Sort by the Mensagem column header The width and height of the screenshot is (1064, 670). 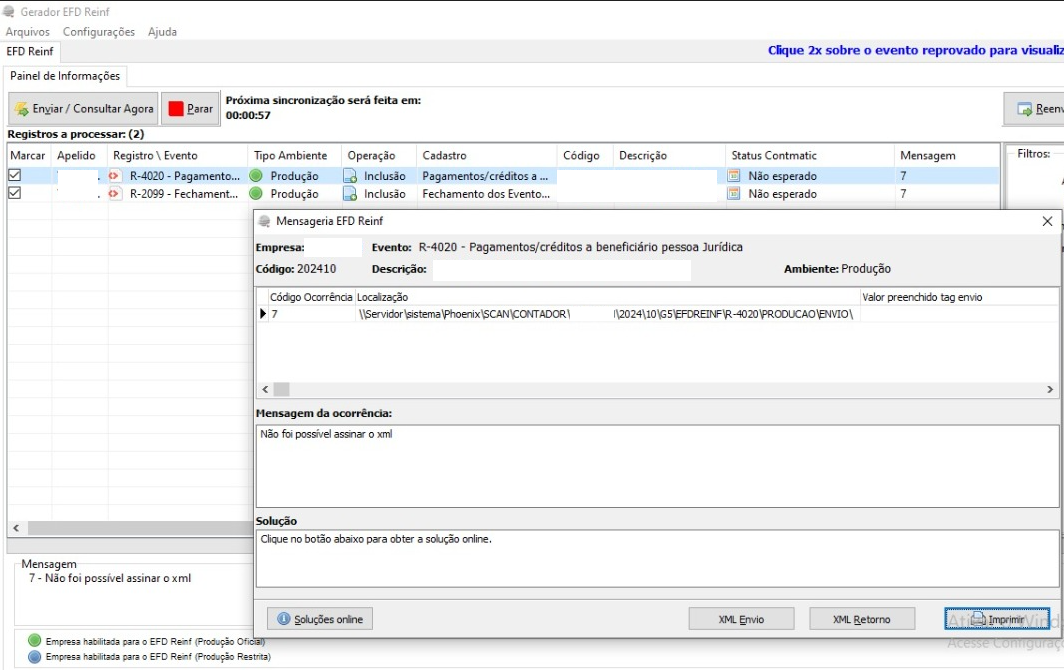pos(947,155)
